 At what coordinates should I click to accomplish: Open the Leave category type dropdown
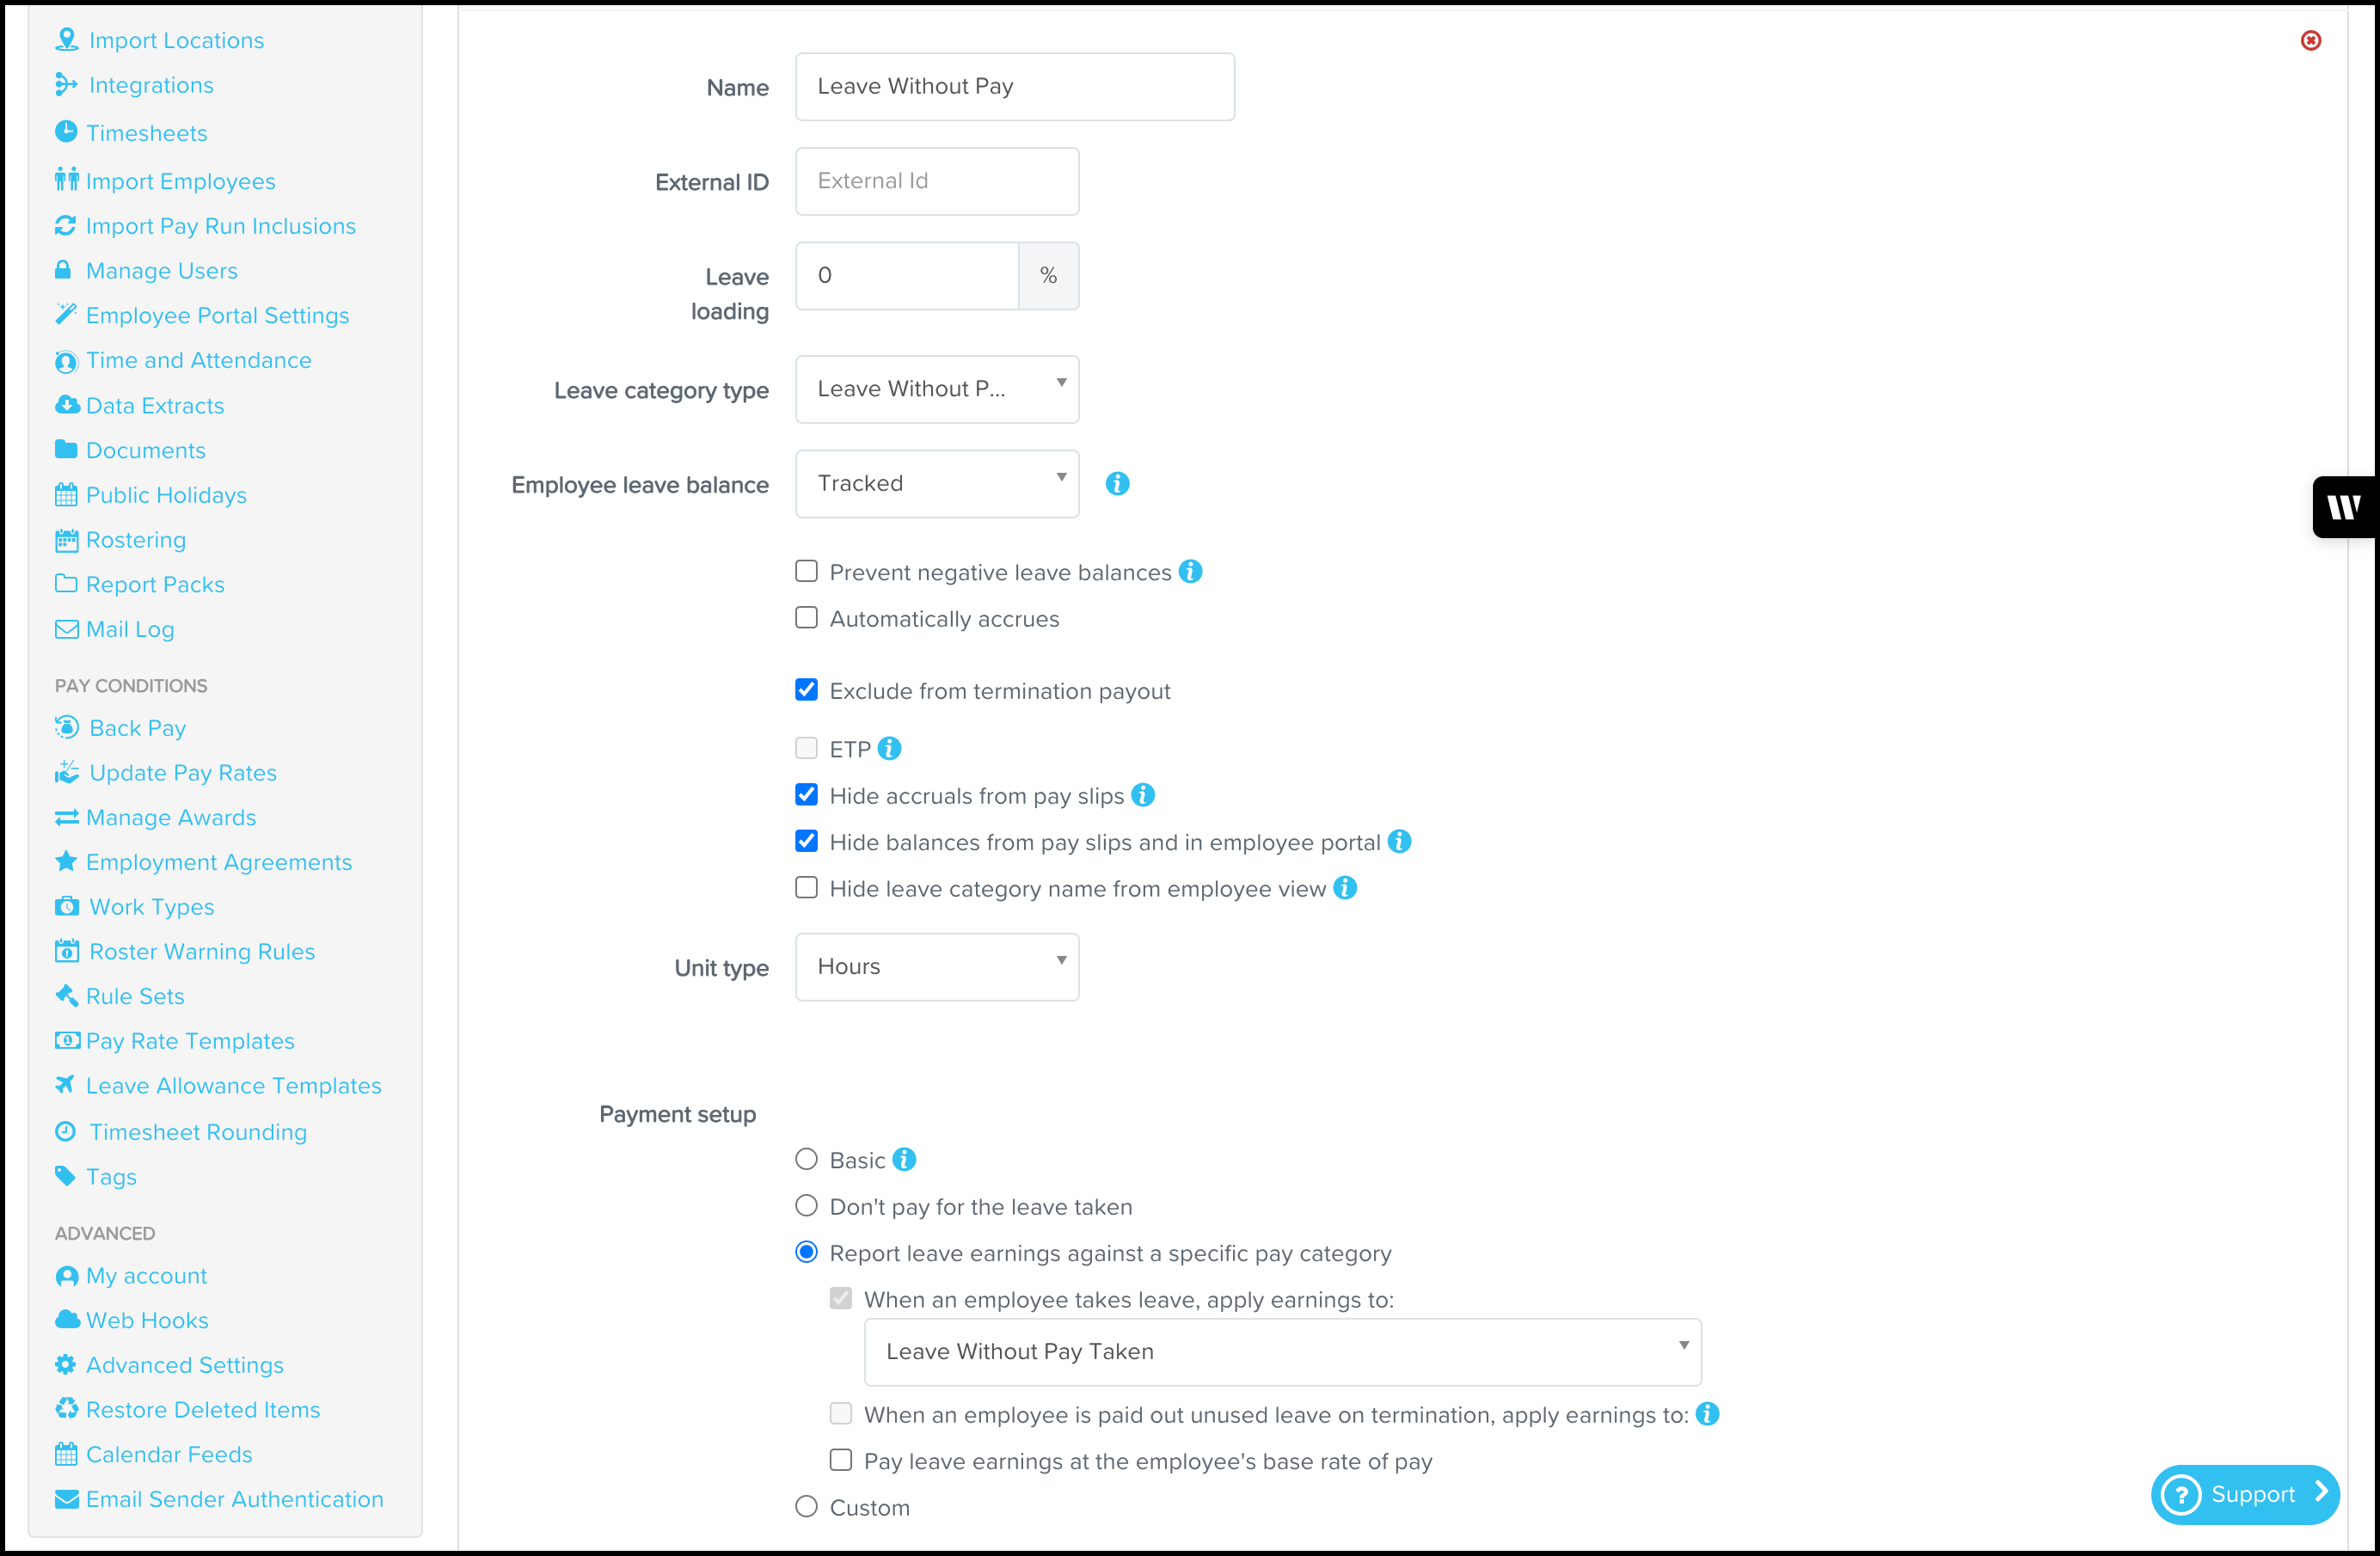point(937,389)
